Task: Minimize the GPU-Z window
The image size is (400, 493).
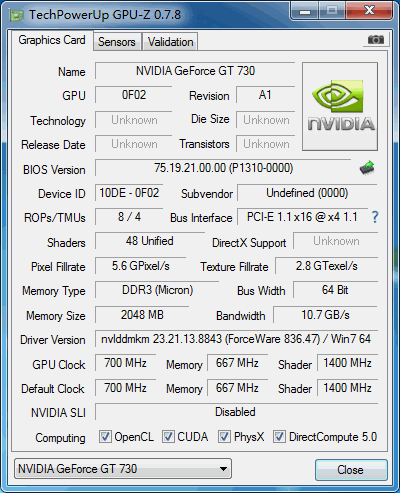Action: pyautogui.click(x=305, y=11)
